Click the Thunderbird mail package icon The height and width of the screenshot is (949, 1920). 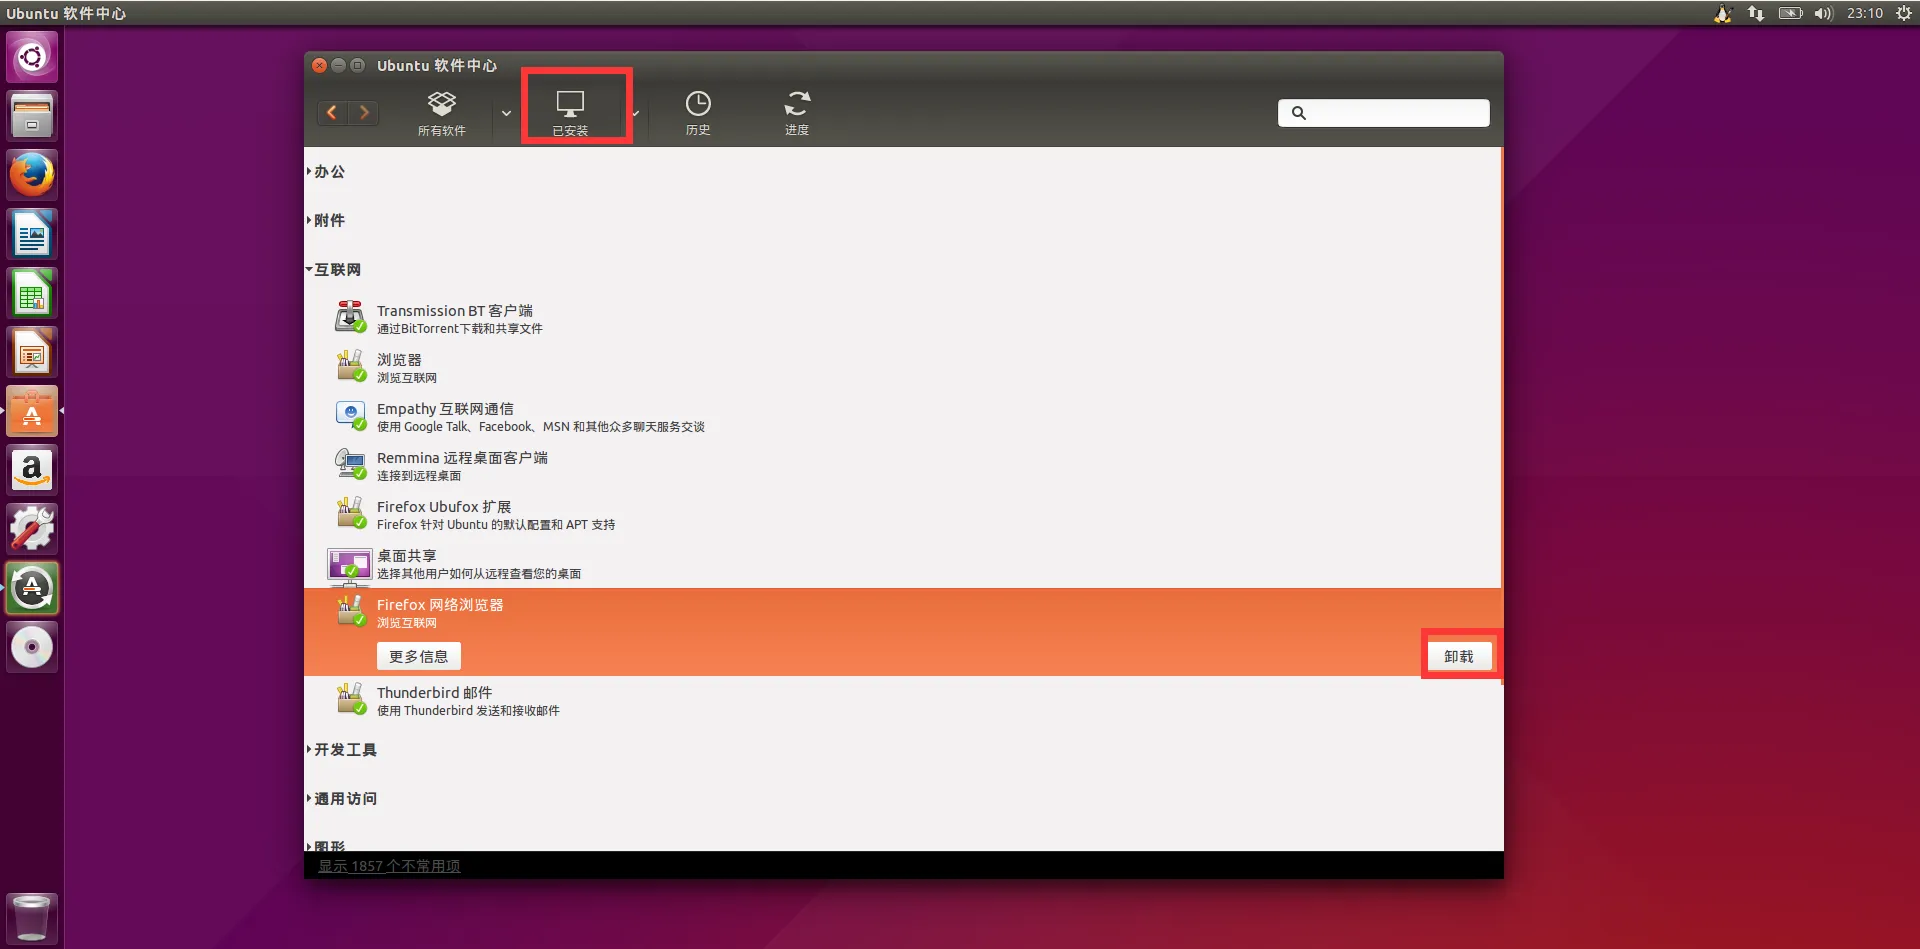click(x=350, y=699)
